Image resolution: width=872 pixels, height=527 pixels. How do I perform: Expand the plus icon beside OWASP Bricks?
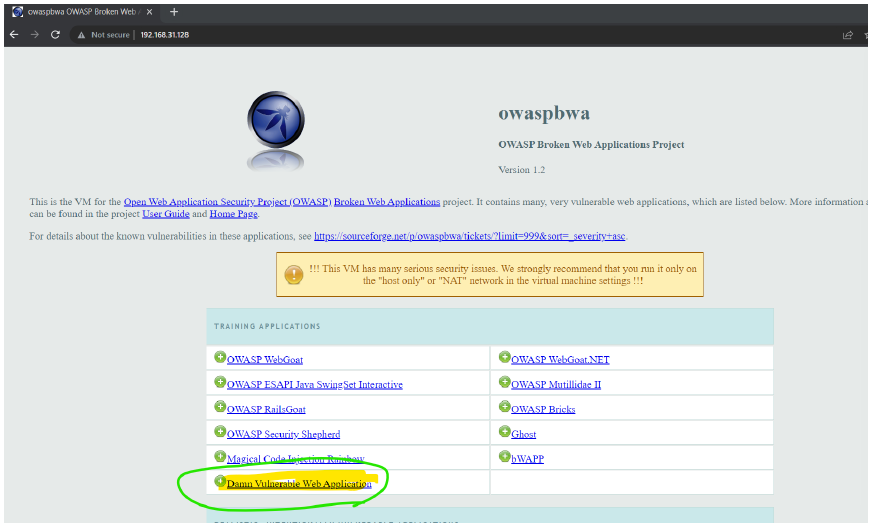504,406
